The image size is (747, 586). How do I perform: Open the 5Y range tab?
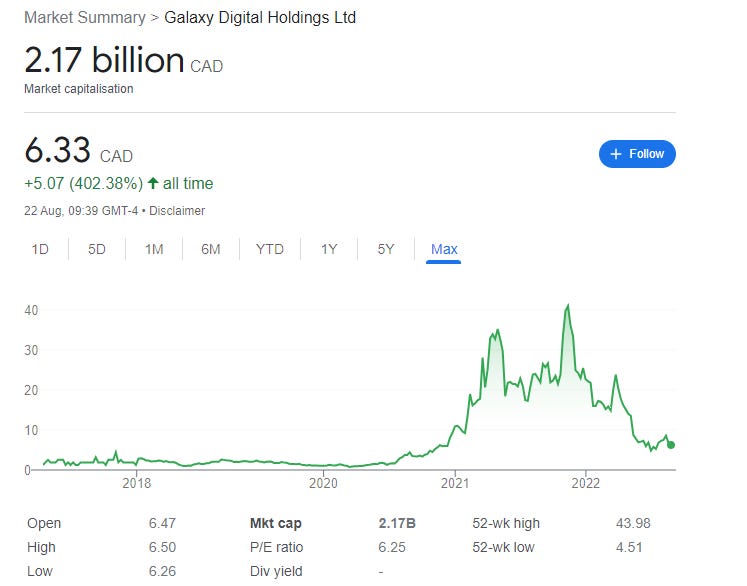(x=386, y=249)
